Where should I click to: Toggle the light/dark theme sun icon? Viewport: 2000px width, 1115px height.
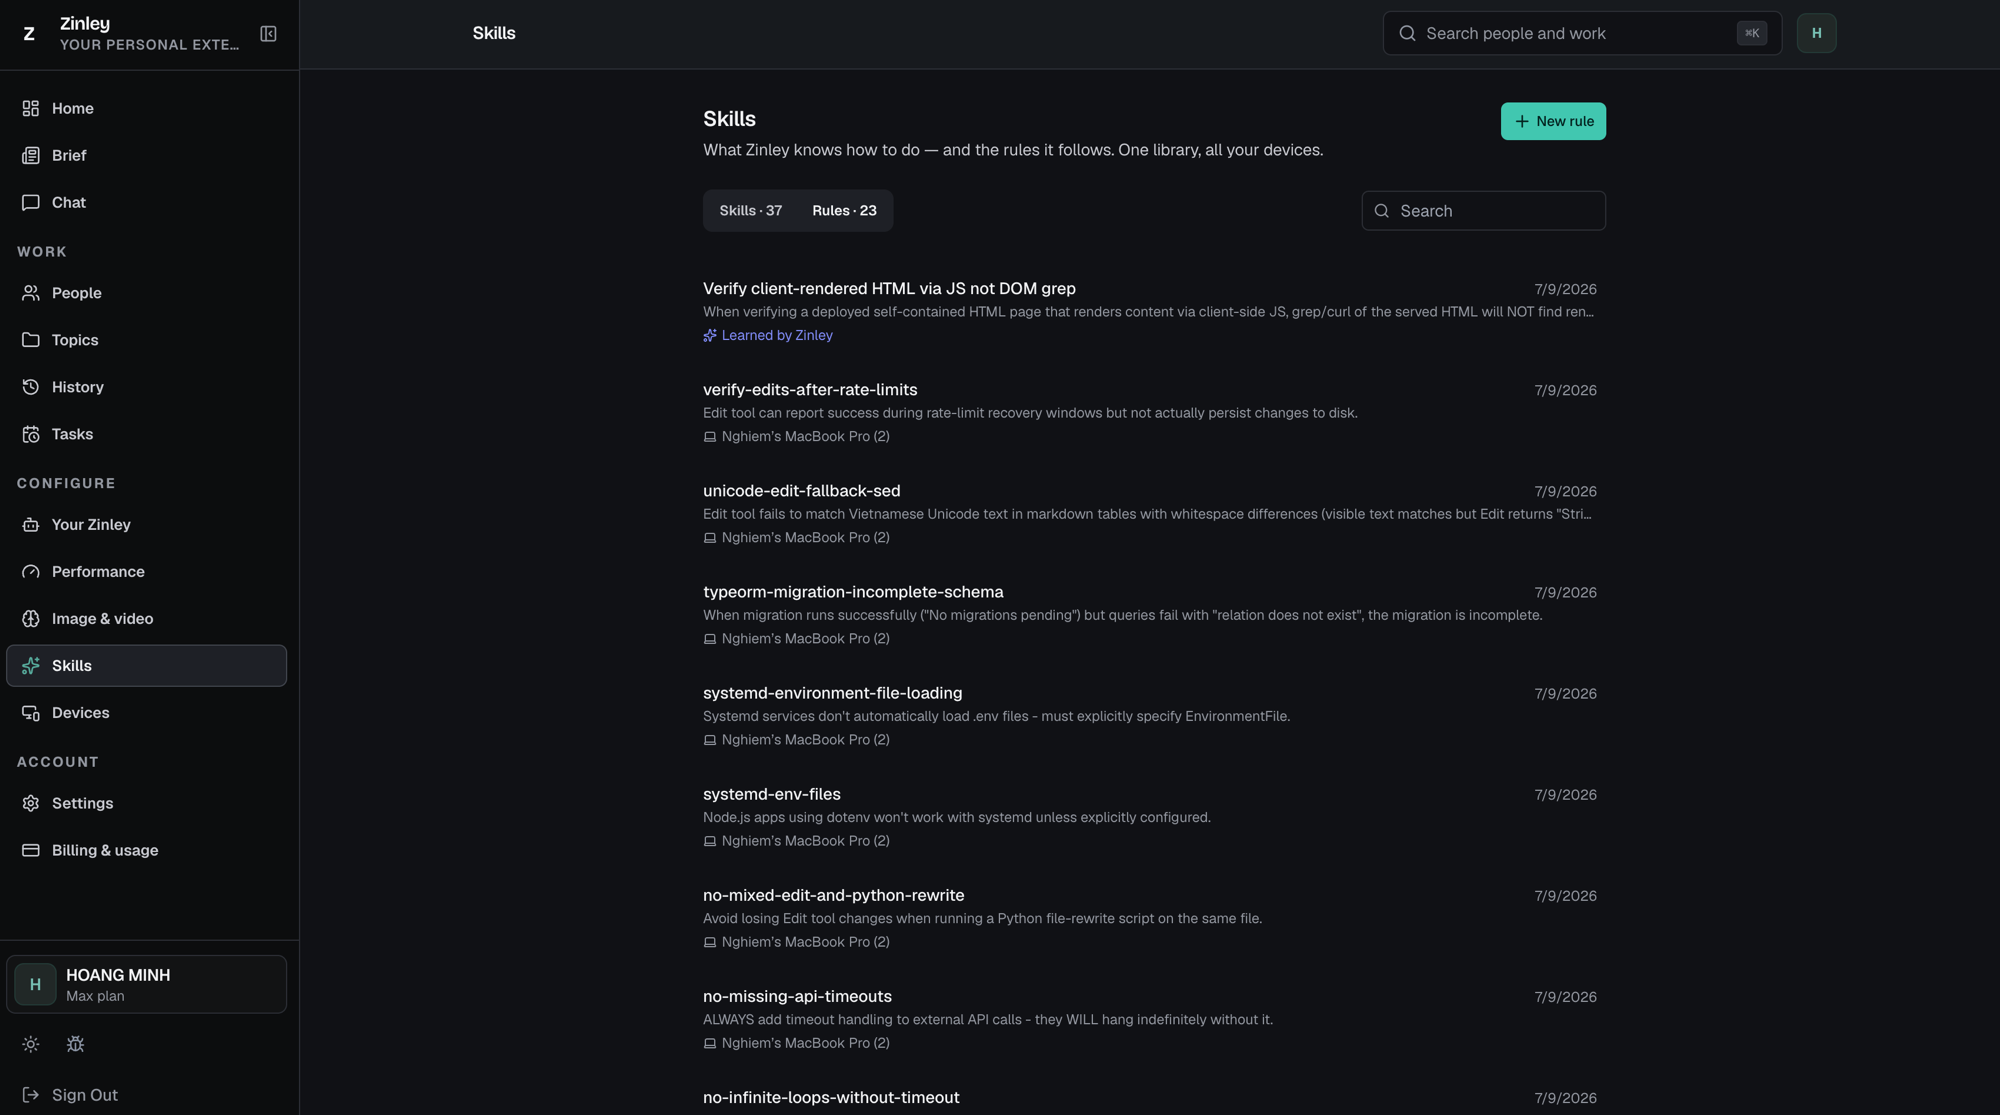[31, 1044]
